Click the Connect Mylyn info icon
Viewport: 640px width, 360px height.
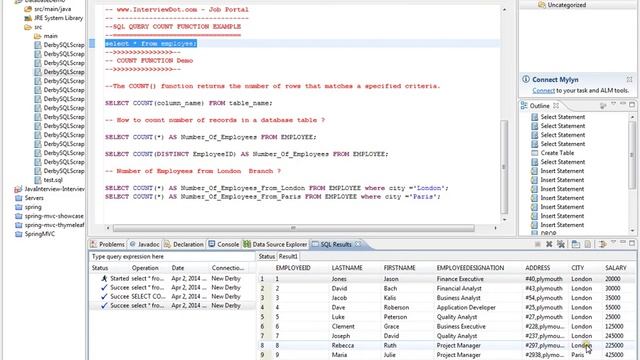pyautogui.click(x=526, y=79)
